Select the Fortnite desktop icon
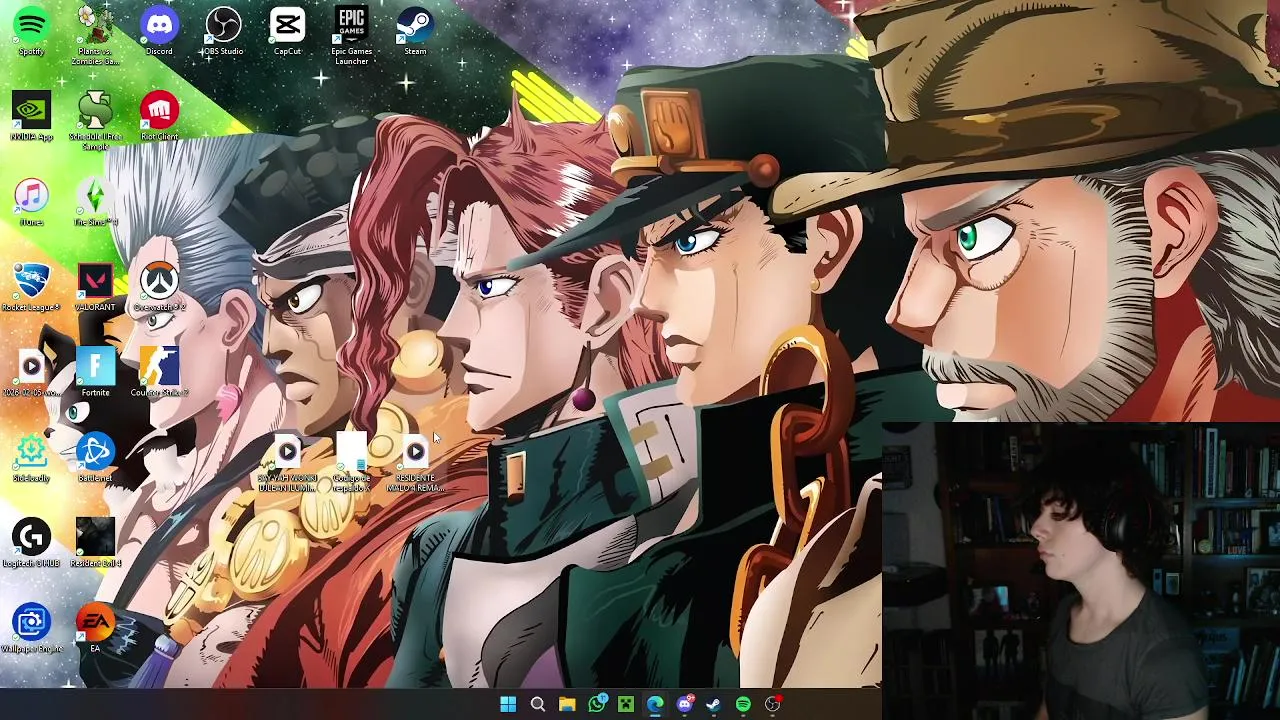This screenshot has width=1280, height=720. coord(95,373)
